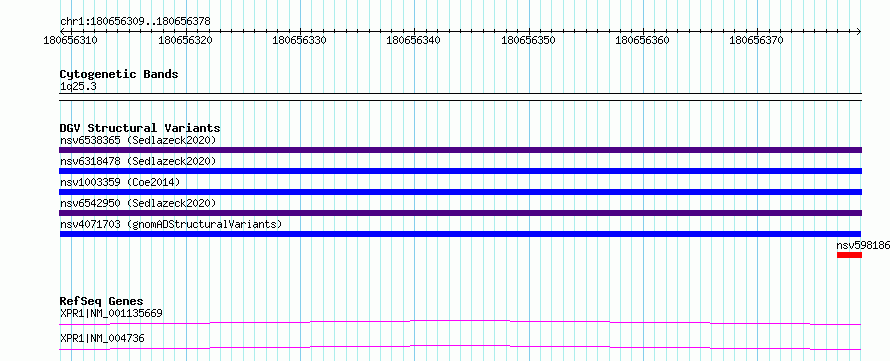Click the RefSeq Genes track heading
This screenshot has width=890, height=361.
point(102,301)
